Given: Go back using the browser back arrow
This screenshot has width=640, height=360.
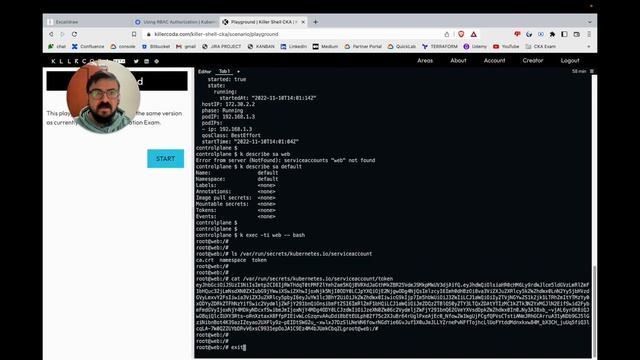Looking at the screenshot, I should pyautogui.click(x=51, y=34).
